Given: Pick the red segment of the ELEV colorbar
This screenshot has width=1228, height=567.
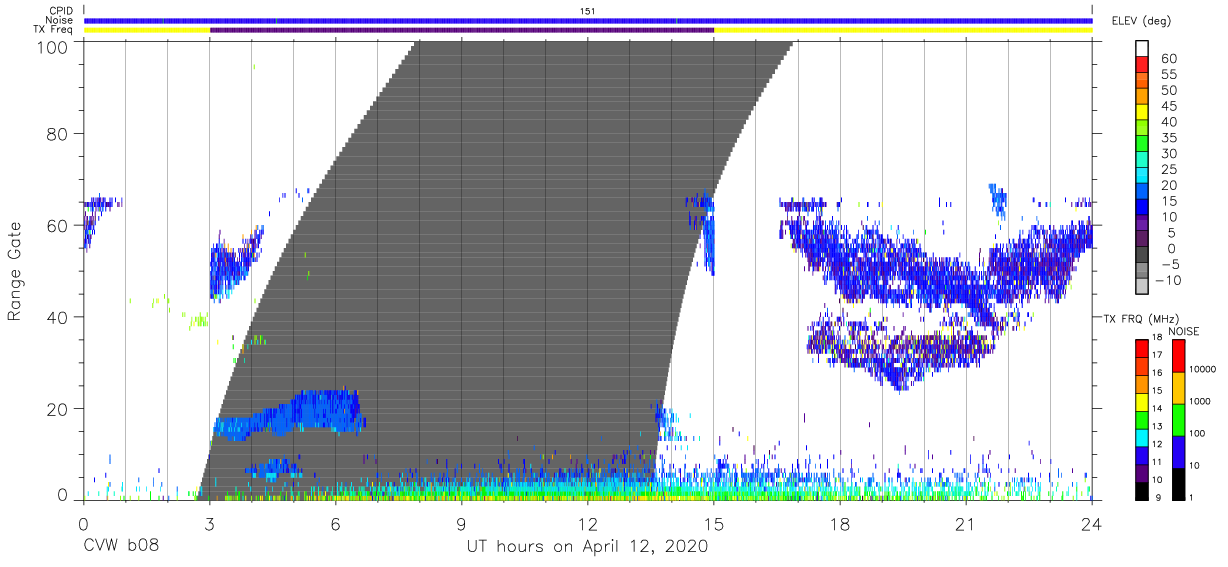Looking at the screenshot, I should coord(1141,65).
